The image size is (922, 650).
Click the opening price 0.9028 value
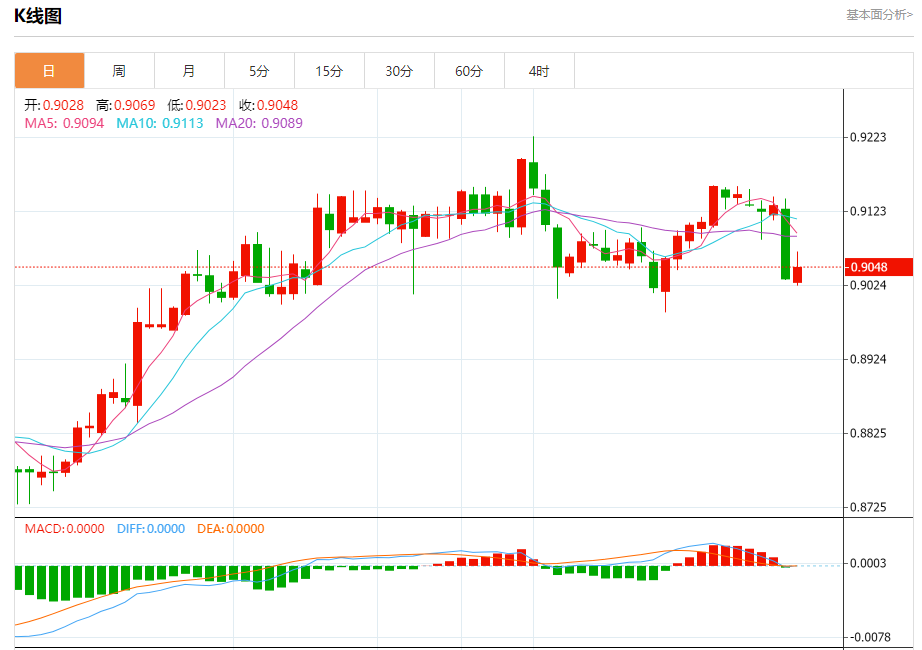tap(64, 105)
